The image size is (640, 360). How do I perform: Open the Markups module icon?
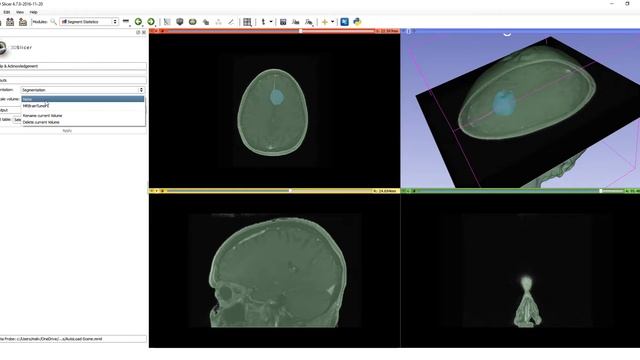218,22
